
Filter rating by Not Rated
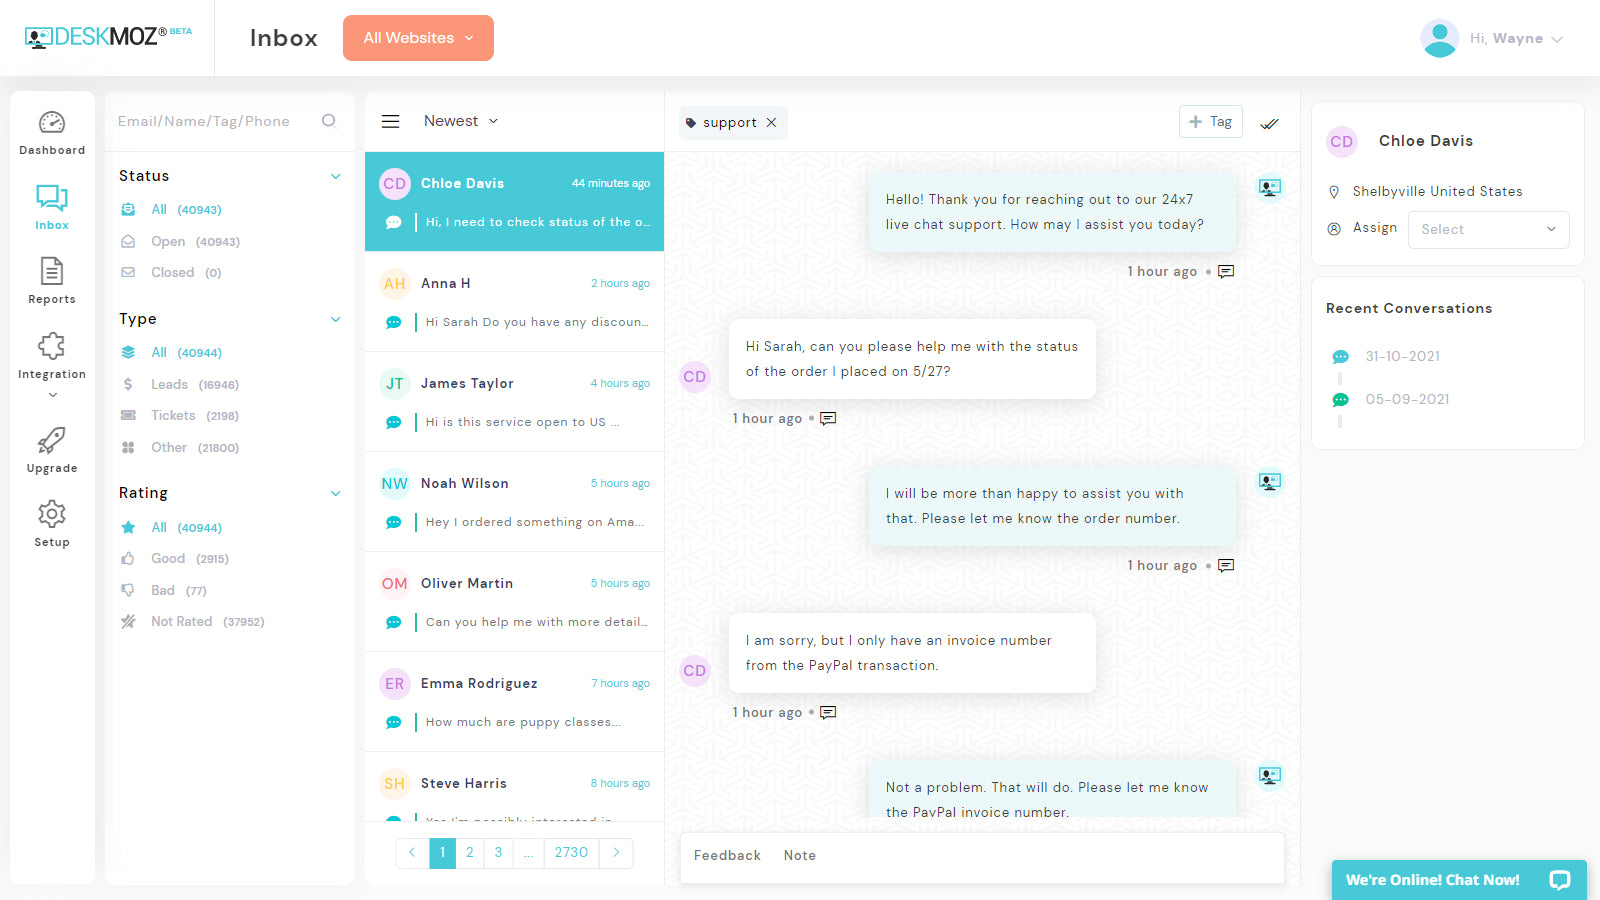click(207, 622)
